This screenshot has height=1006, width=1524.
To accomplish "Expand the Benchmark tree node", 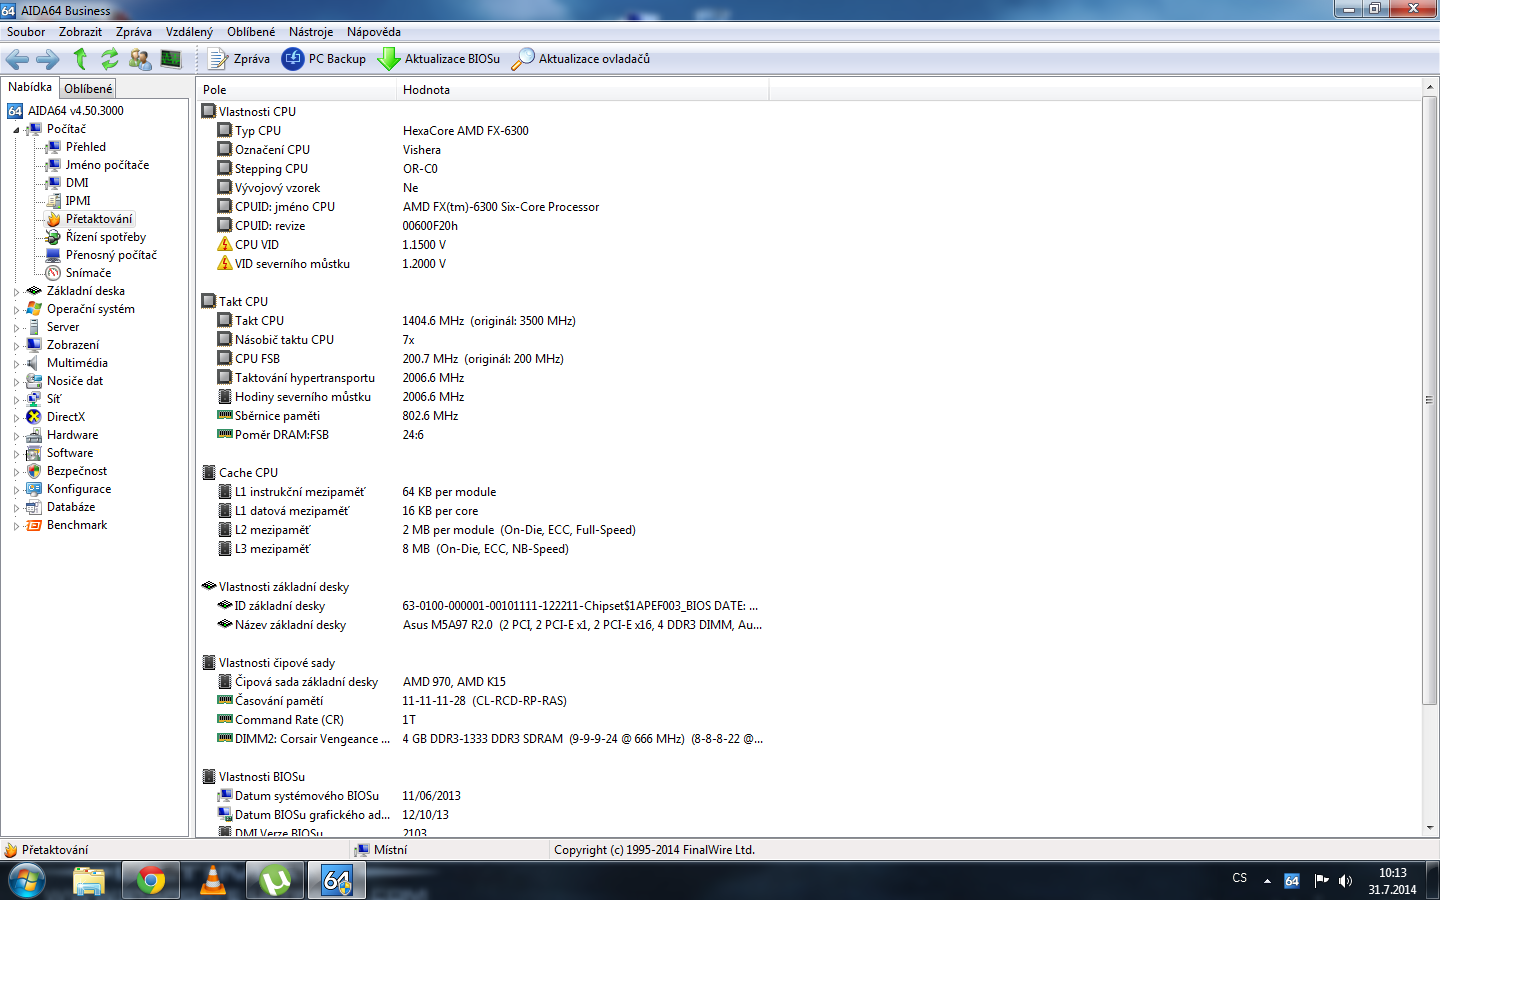I will [17, 526].
